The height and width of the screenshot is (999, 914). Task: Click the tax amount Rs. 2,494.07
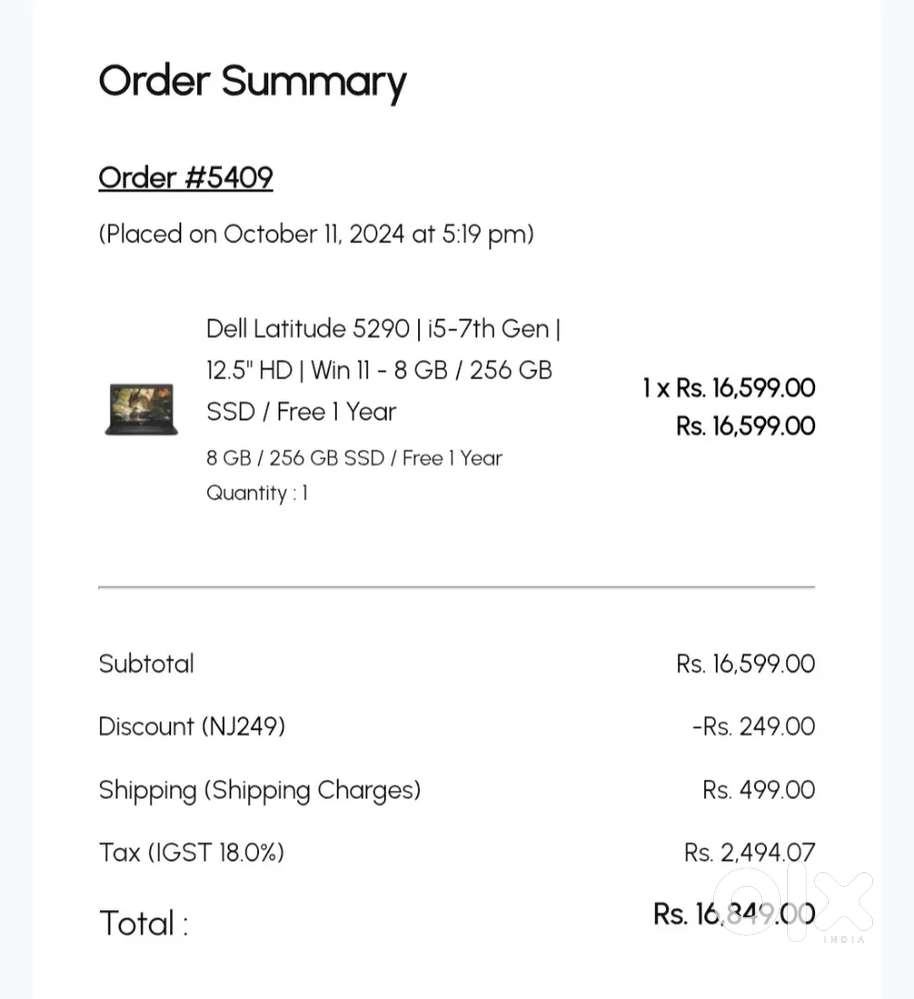point(749,853)
